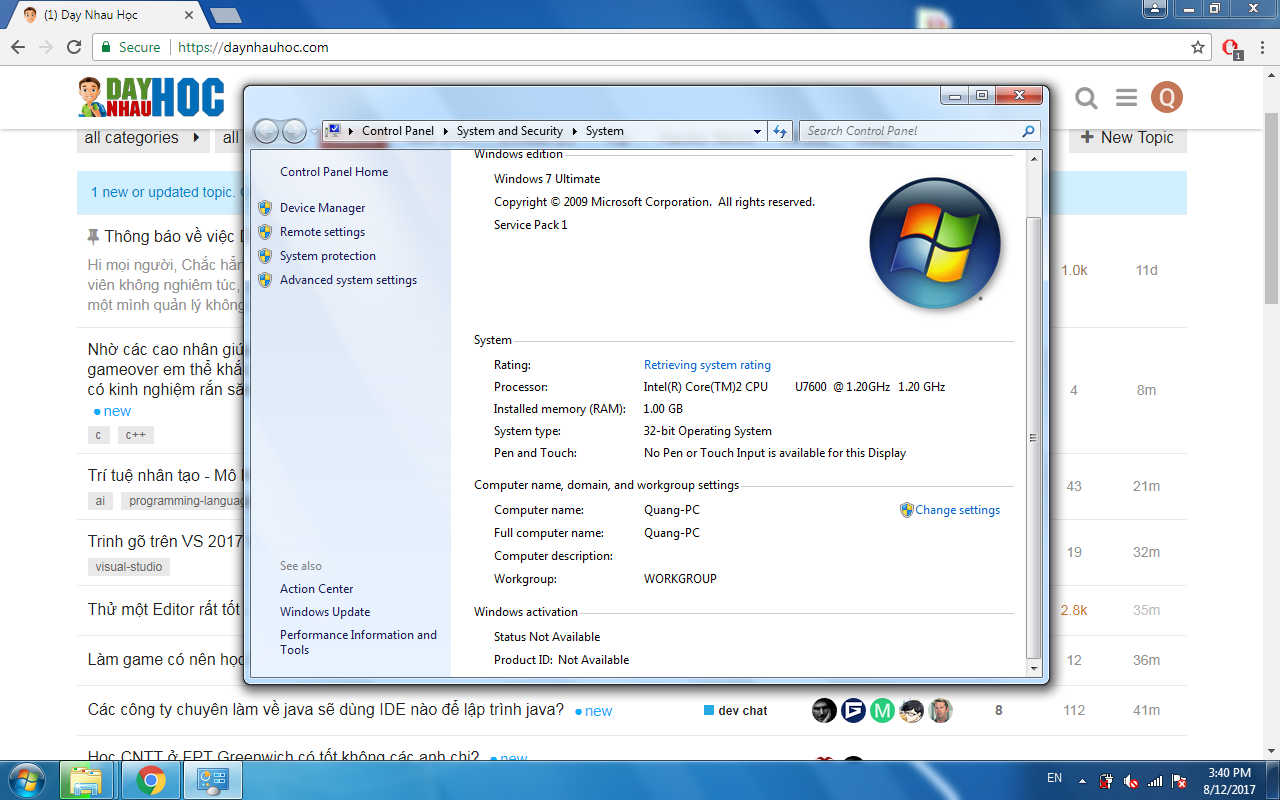Click the c++ tag
Image resolution: width=1280 pixels, height=800 pixels.
(x=136, y=435)
